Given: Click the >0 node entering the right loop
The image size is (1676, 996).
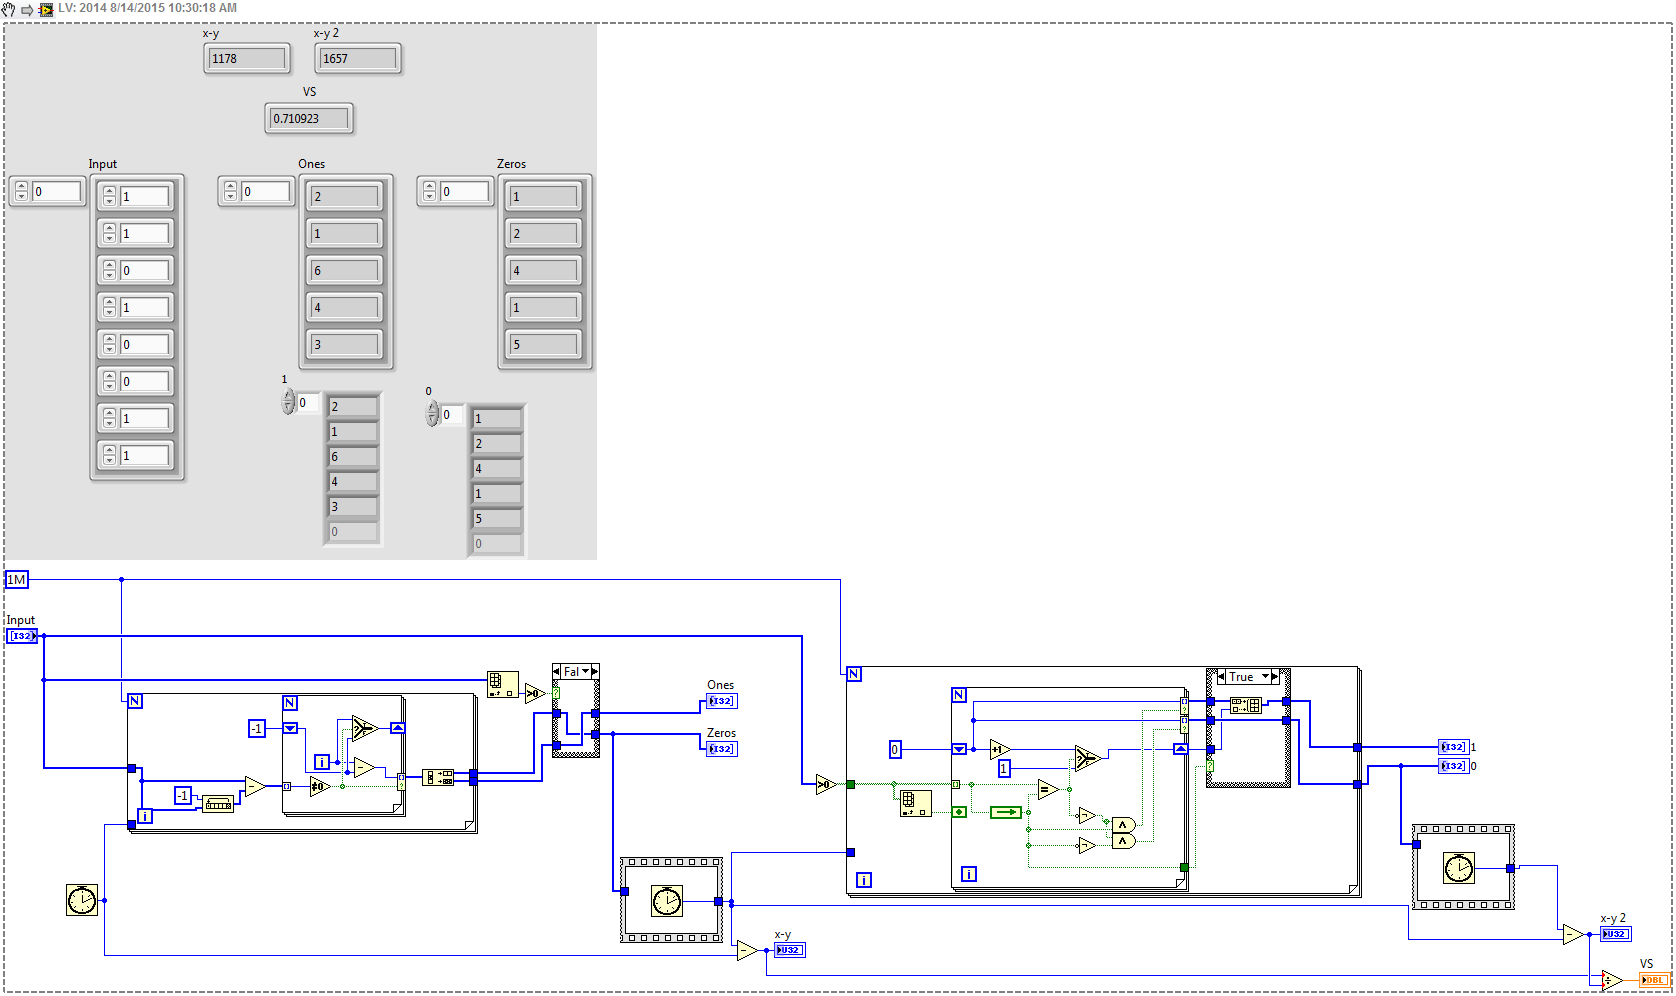Looking at the screenshot, I should (x=826, y=785).
